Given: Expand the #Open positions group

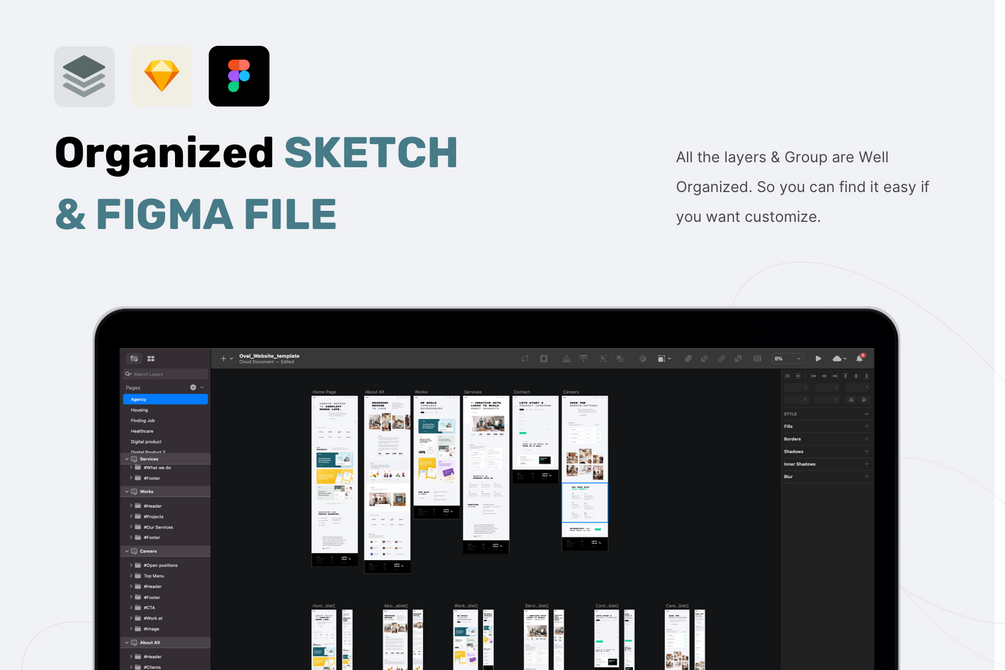Looking at the screenshot, I should (131, 565).
